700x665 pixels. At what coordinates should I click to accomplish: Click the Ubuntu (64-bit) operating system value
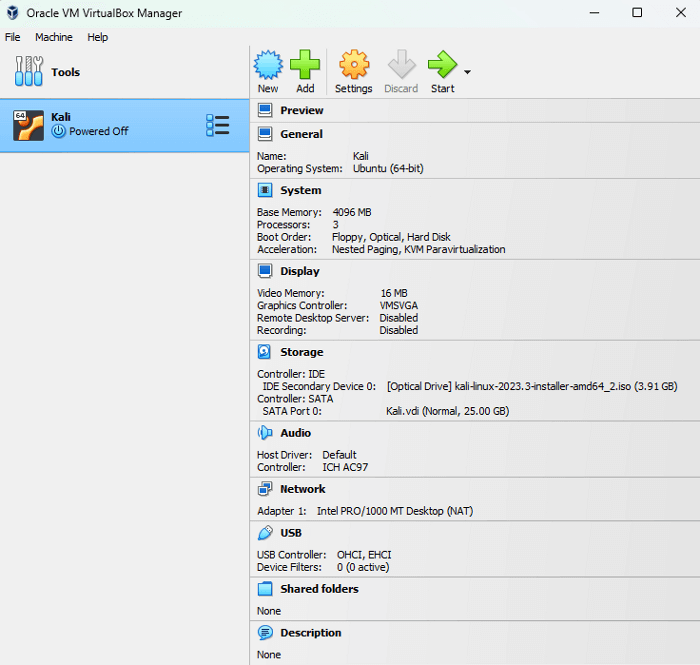pyautogui.click(x=388, y=168)
